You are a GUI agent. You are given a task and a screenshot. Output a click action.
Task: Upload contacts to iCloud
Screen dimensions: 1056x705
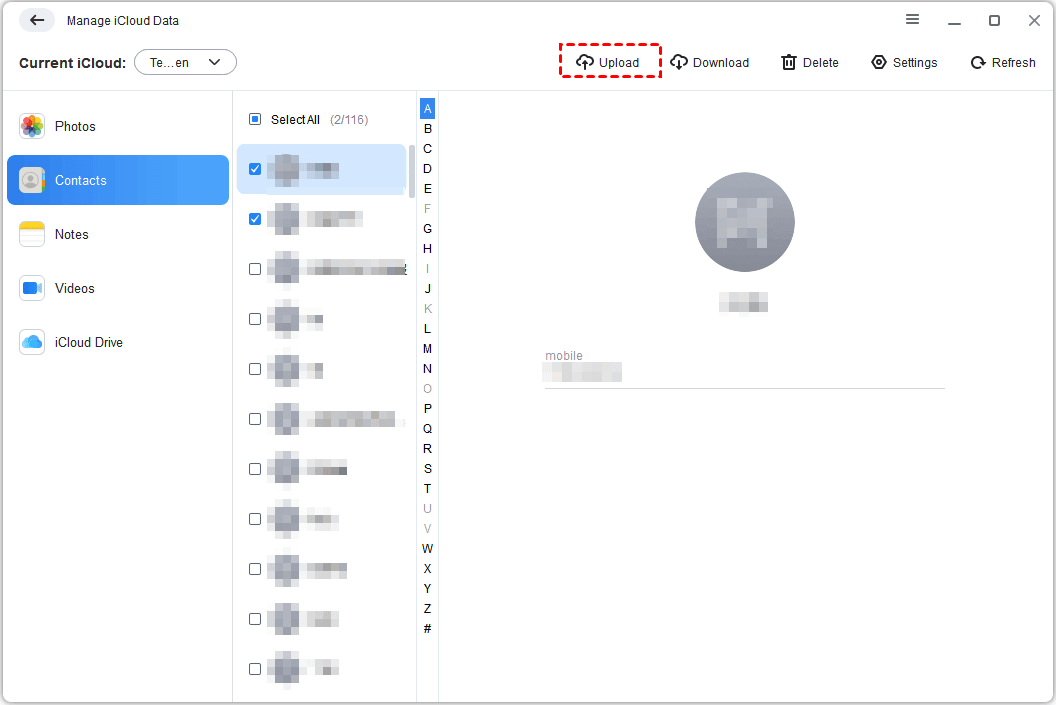[608, 63]
